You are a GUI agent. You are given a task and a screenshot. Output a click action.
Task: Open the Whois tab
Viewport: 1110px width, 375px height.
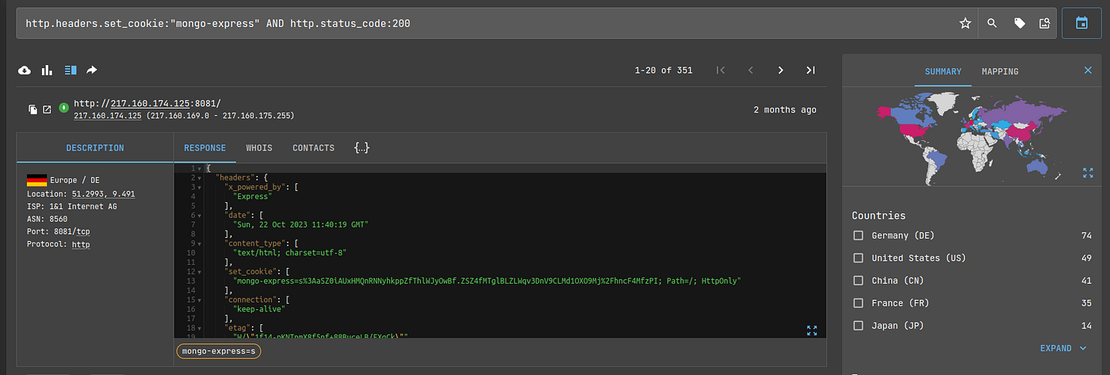[x=259, y=148]
